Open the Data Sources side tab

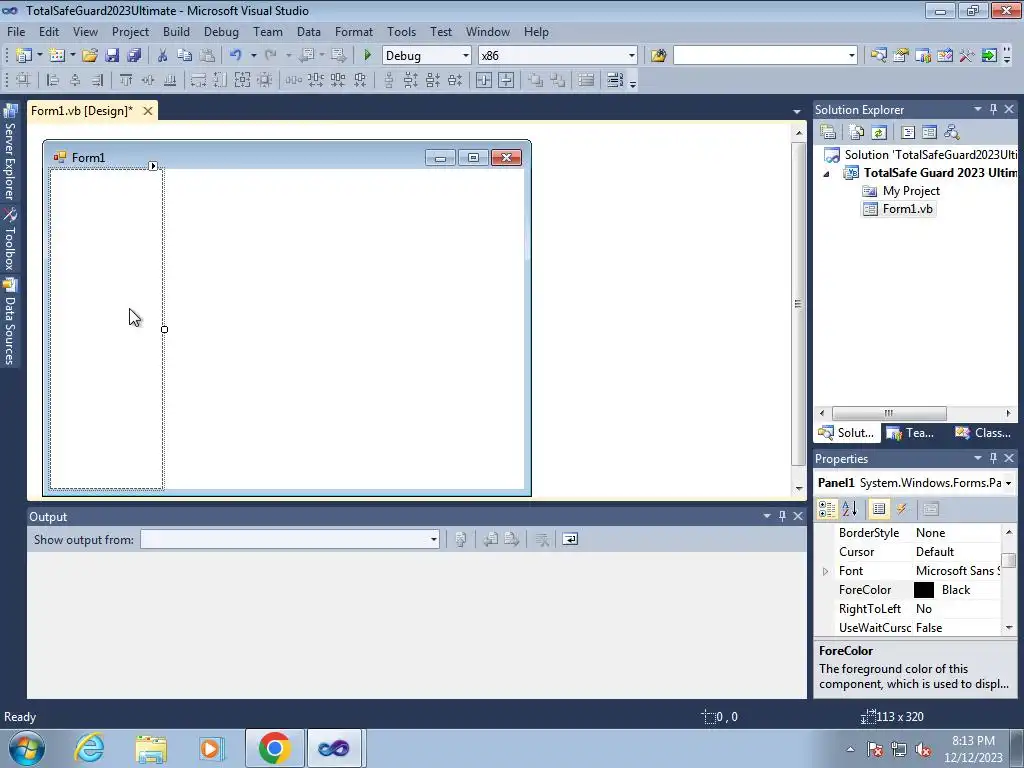10,321
